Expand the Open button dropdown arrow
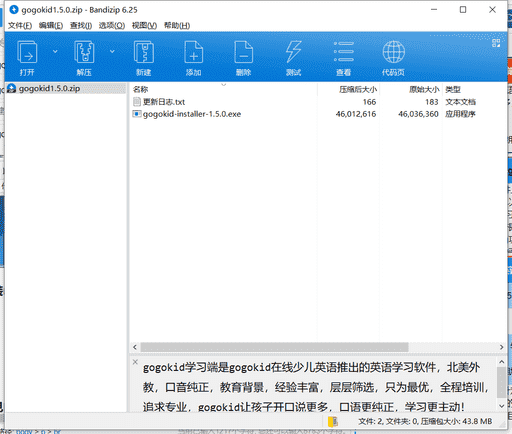Screen dimensions: 512x434 click(x=55, y=51)
